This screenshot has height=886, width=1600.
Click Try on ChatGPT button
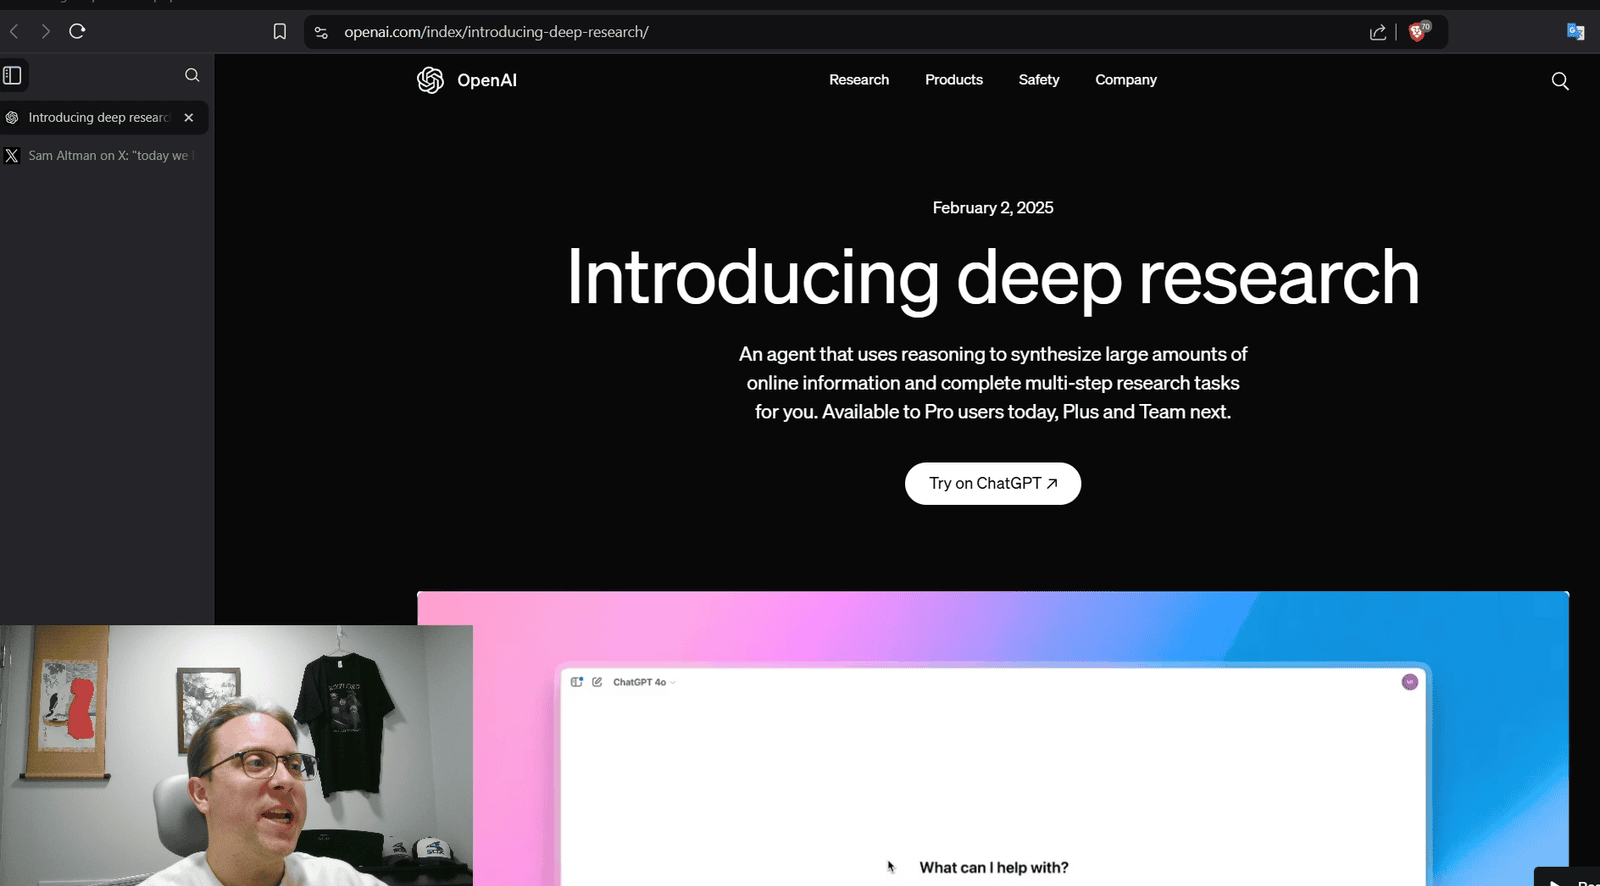(x=993, y=483)
